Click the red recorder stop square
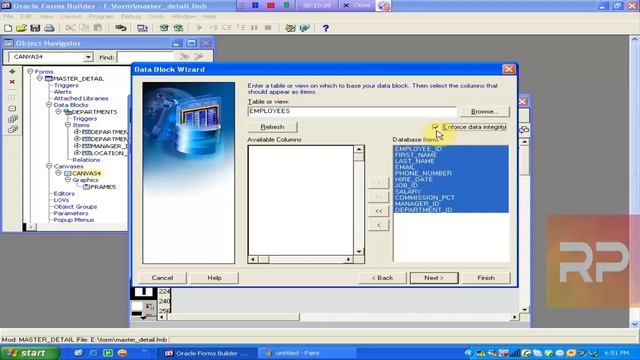Screen dimensions: 640x360 (271, 5)
